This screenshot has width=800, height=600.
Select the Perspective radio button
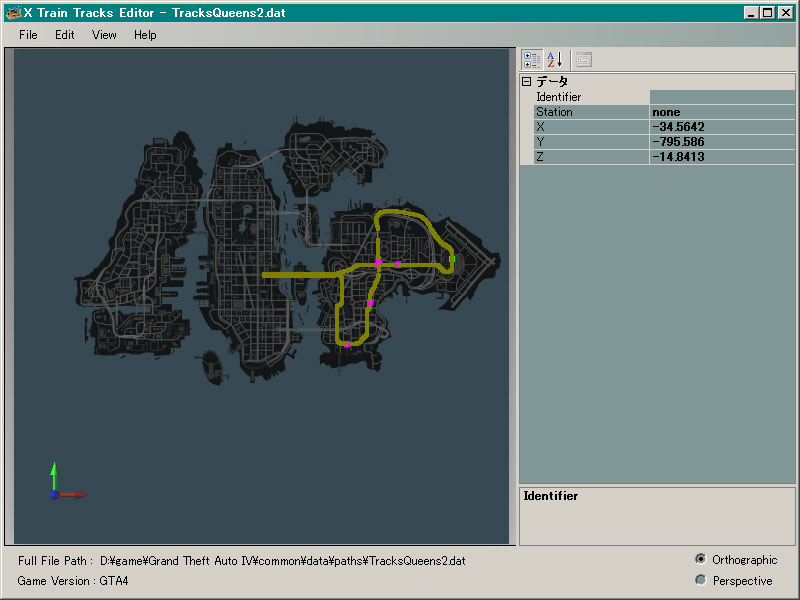coord(701,580)
